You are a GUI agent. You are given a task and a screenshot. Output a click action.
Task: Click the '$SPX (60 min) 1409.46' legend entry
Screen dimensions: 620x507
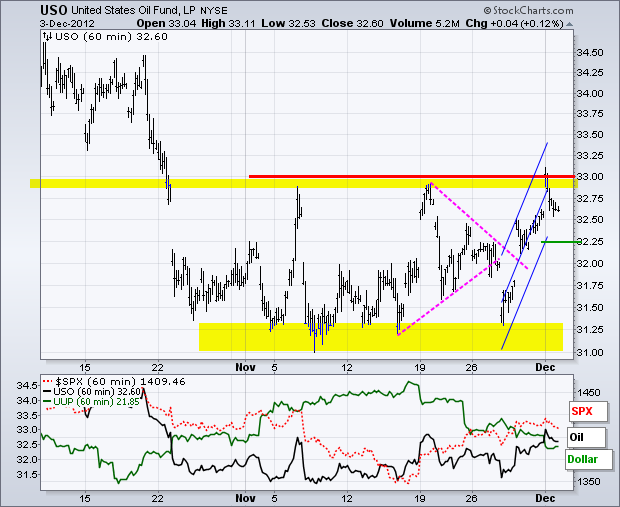pos(114,382)
